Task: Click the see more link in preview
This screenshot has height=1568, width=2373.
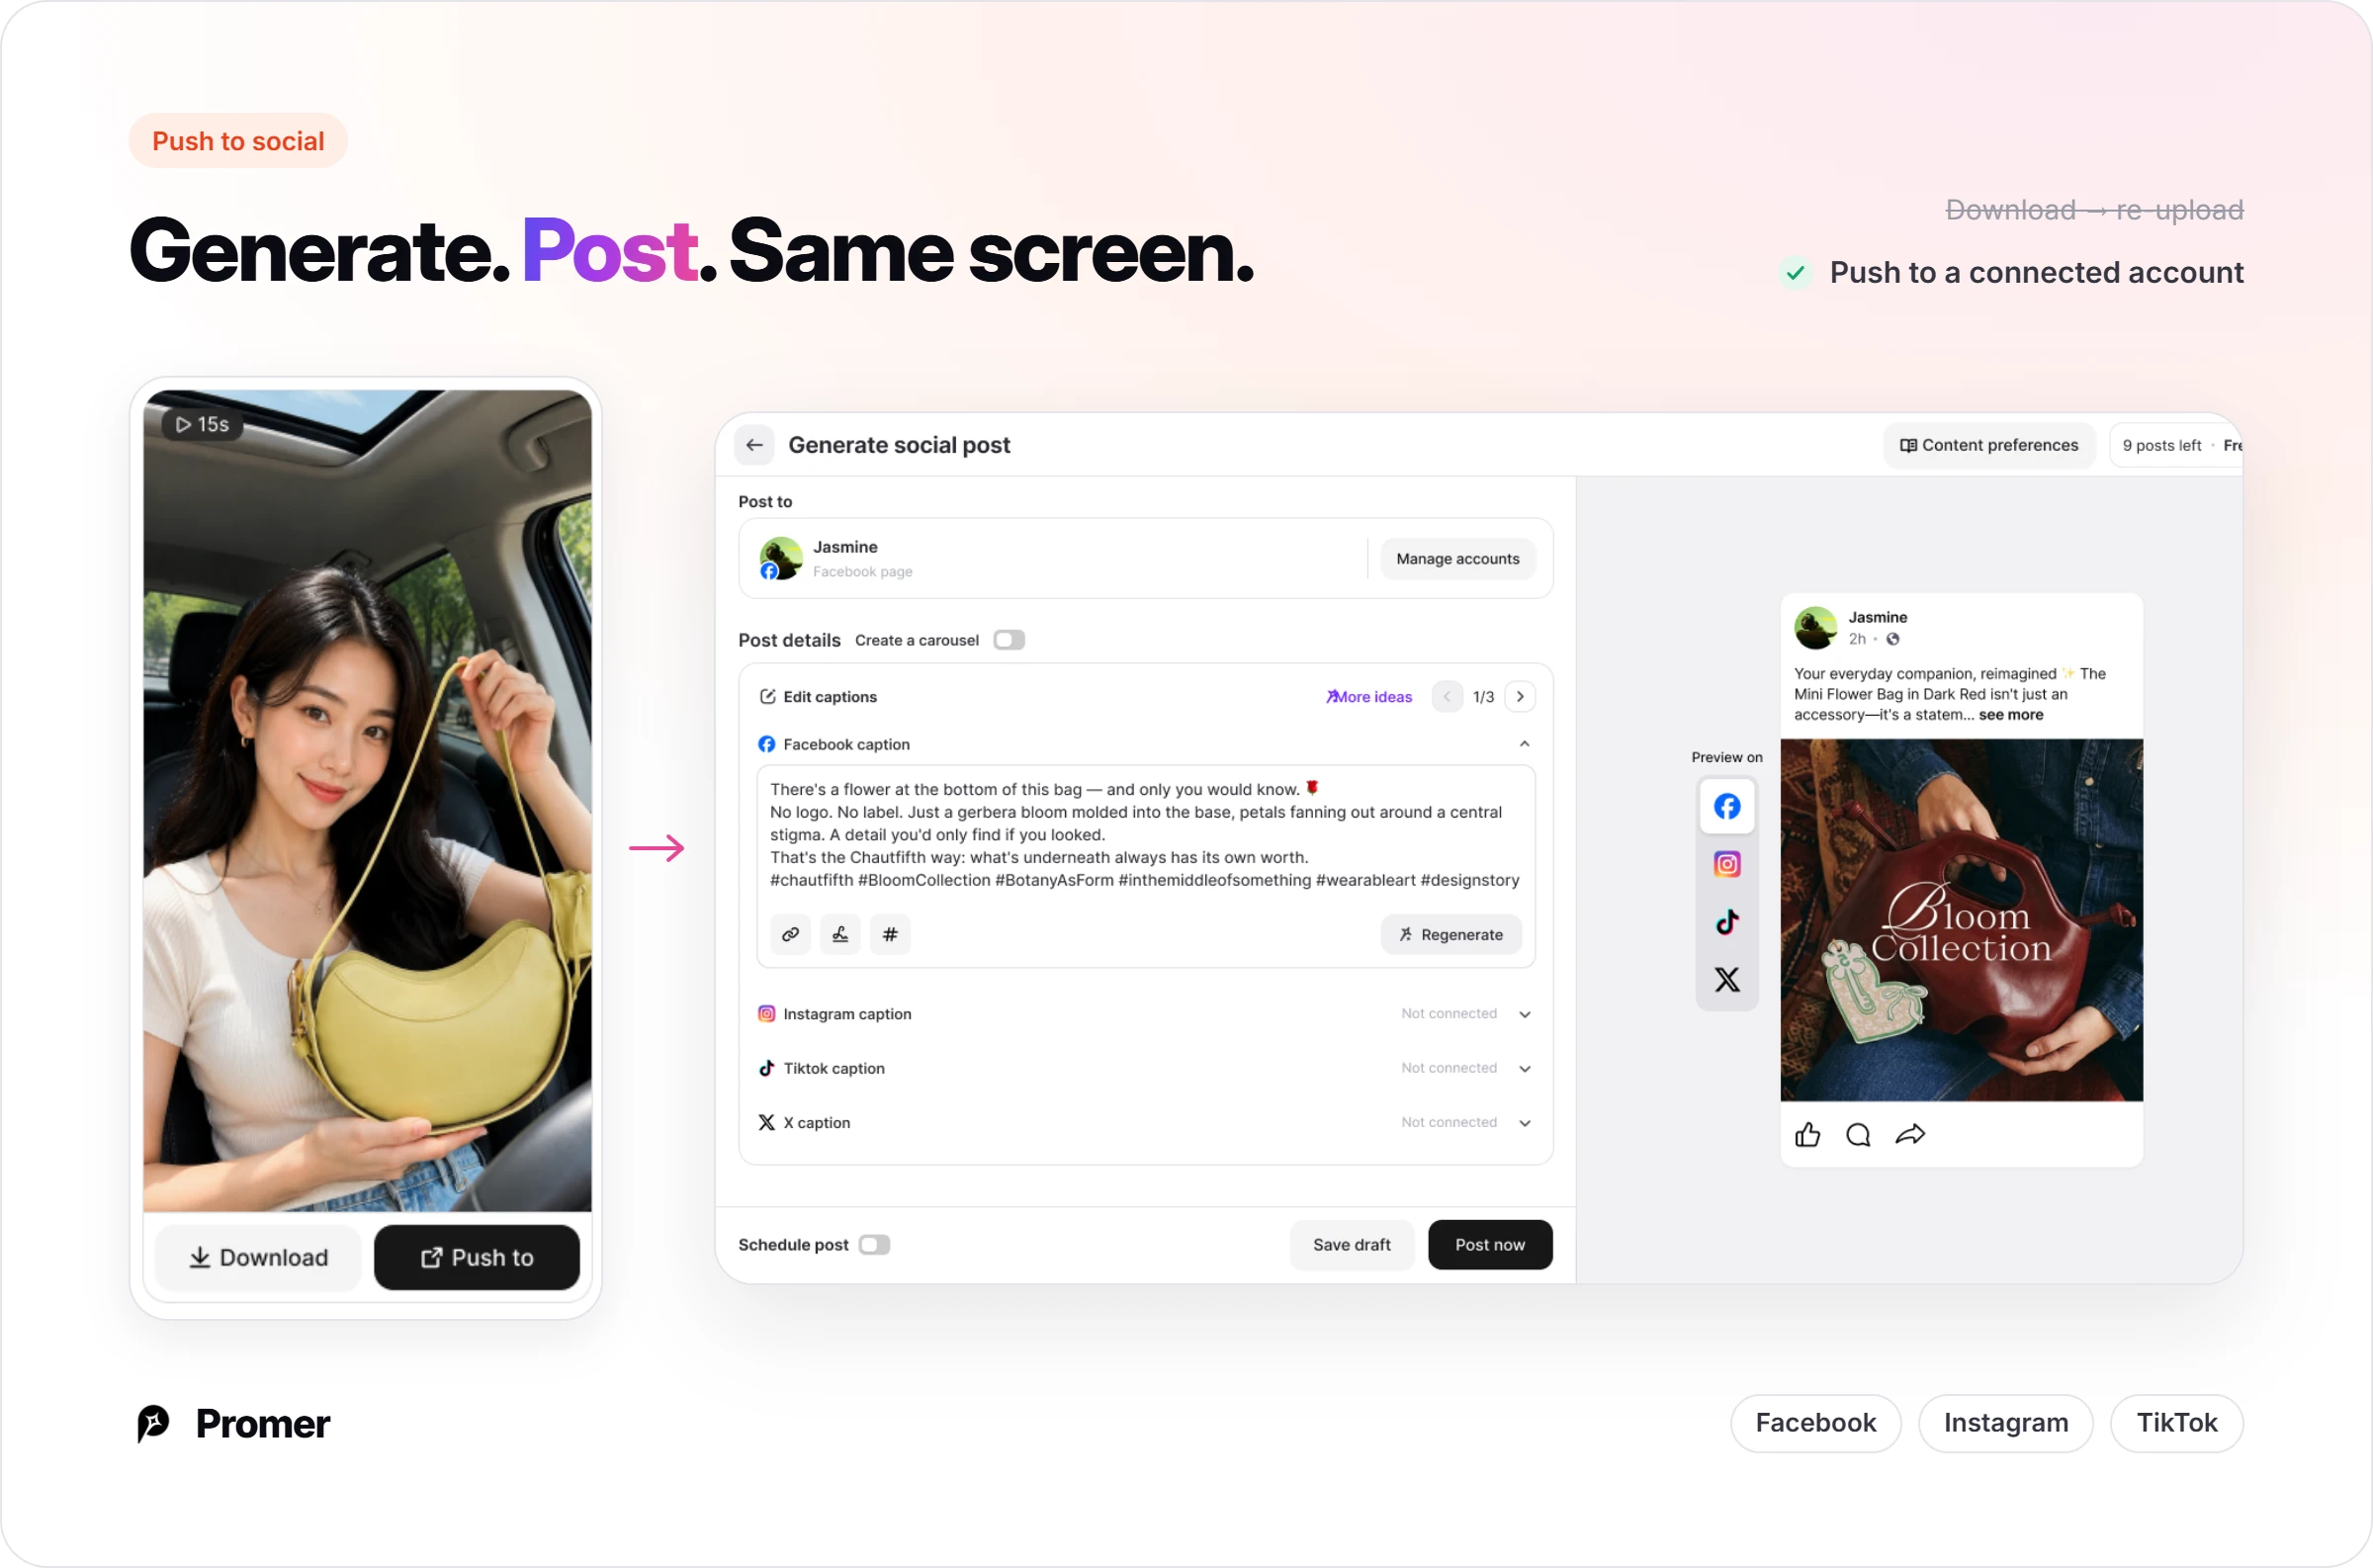Action: tap(2011, 715)
